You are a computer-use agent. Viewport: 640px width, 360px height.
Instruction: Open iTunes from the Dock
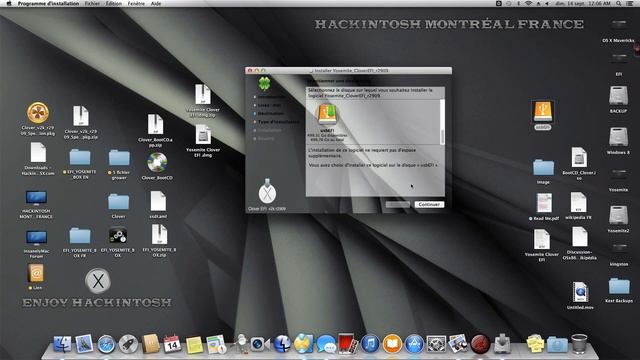pyautogui.click(x=370, y=344)
